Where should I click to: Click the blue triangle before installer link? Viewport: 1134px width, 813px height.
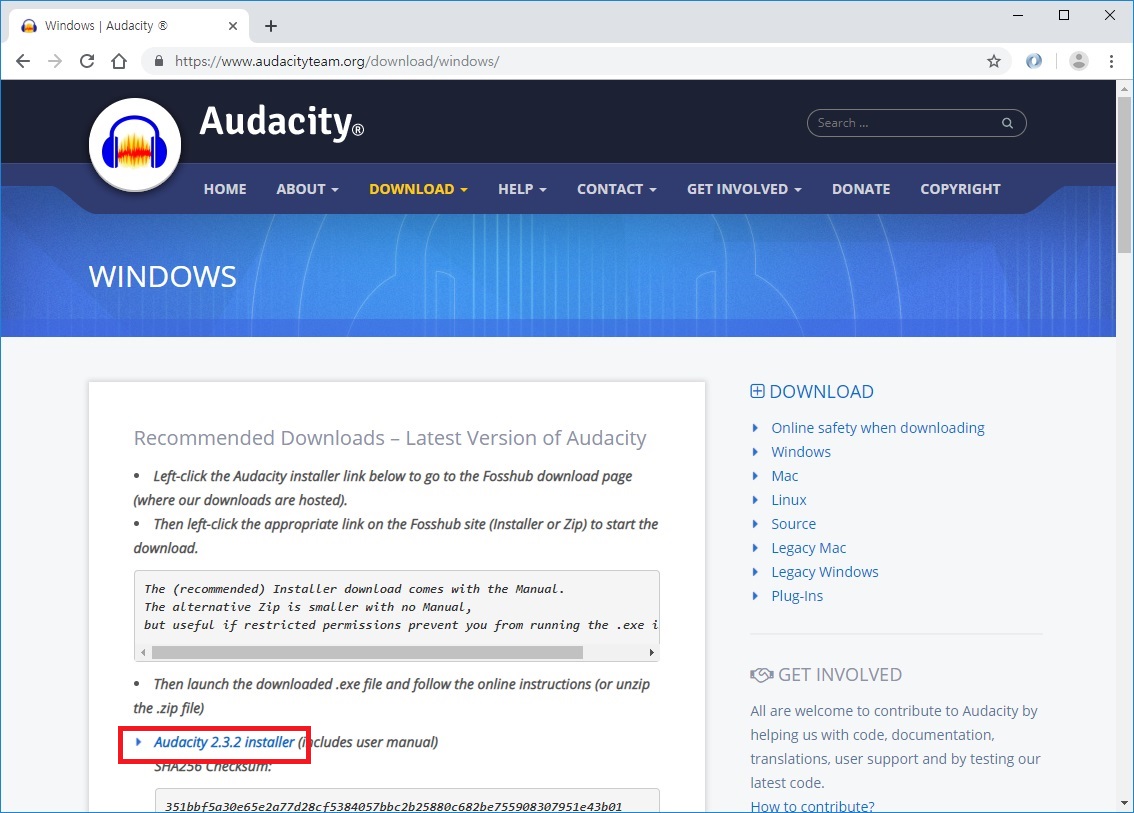(x=138, y=741)
